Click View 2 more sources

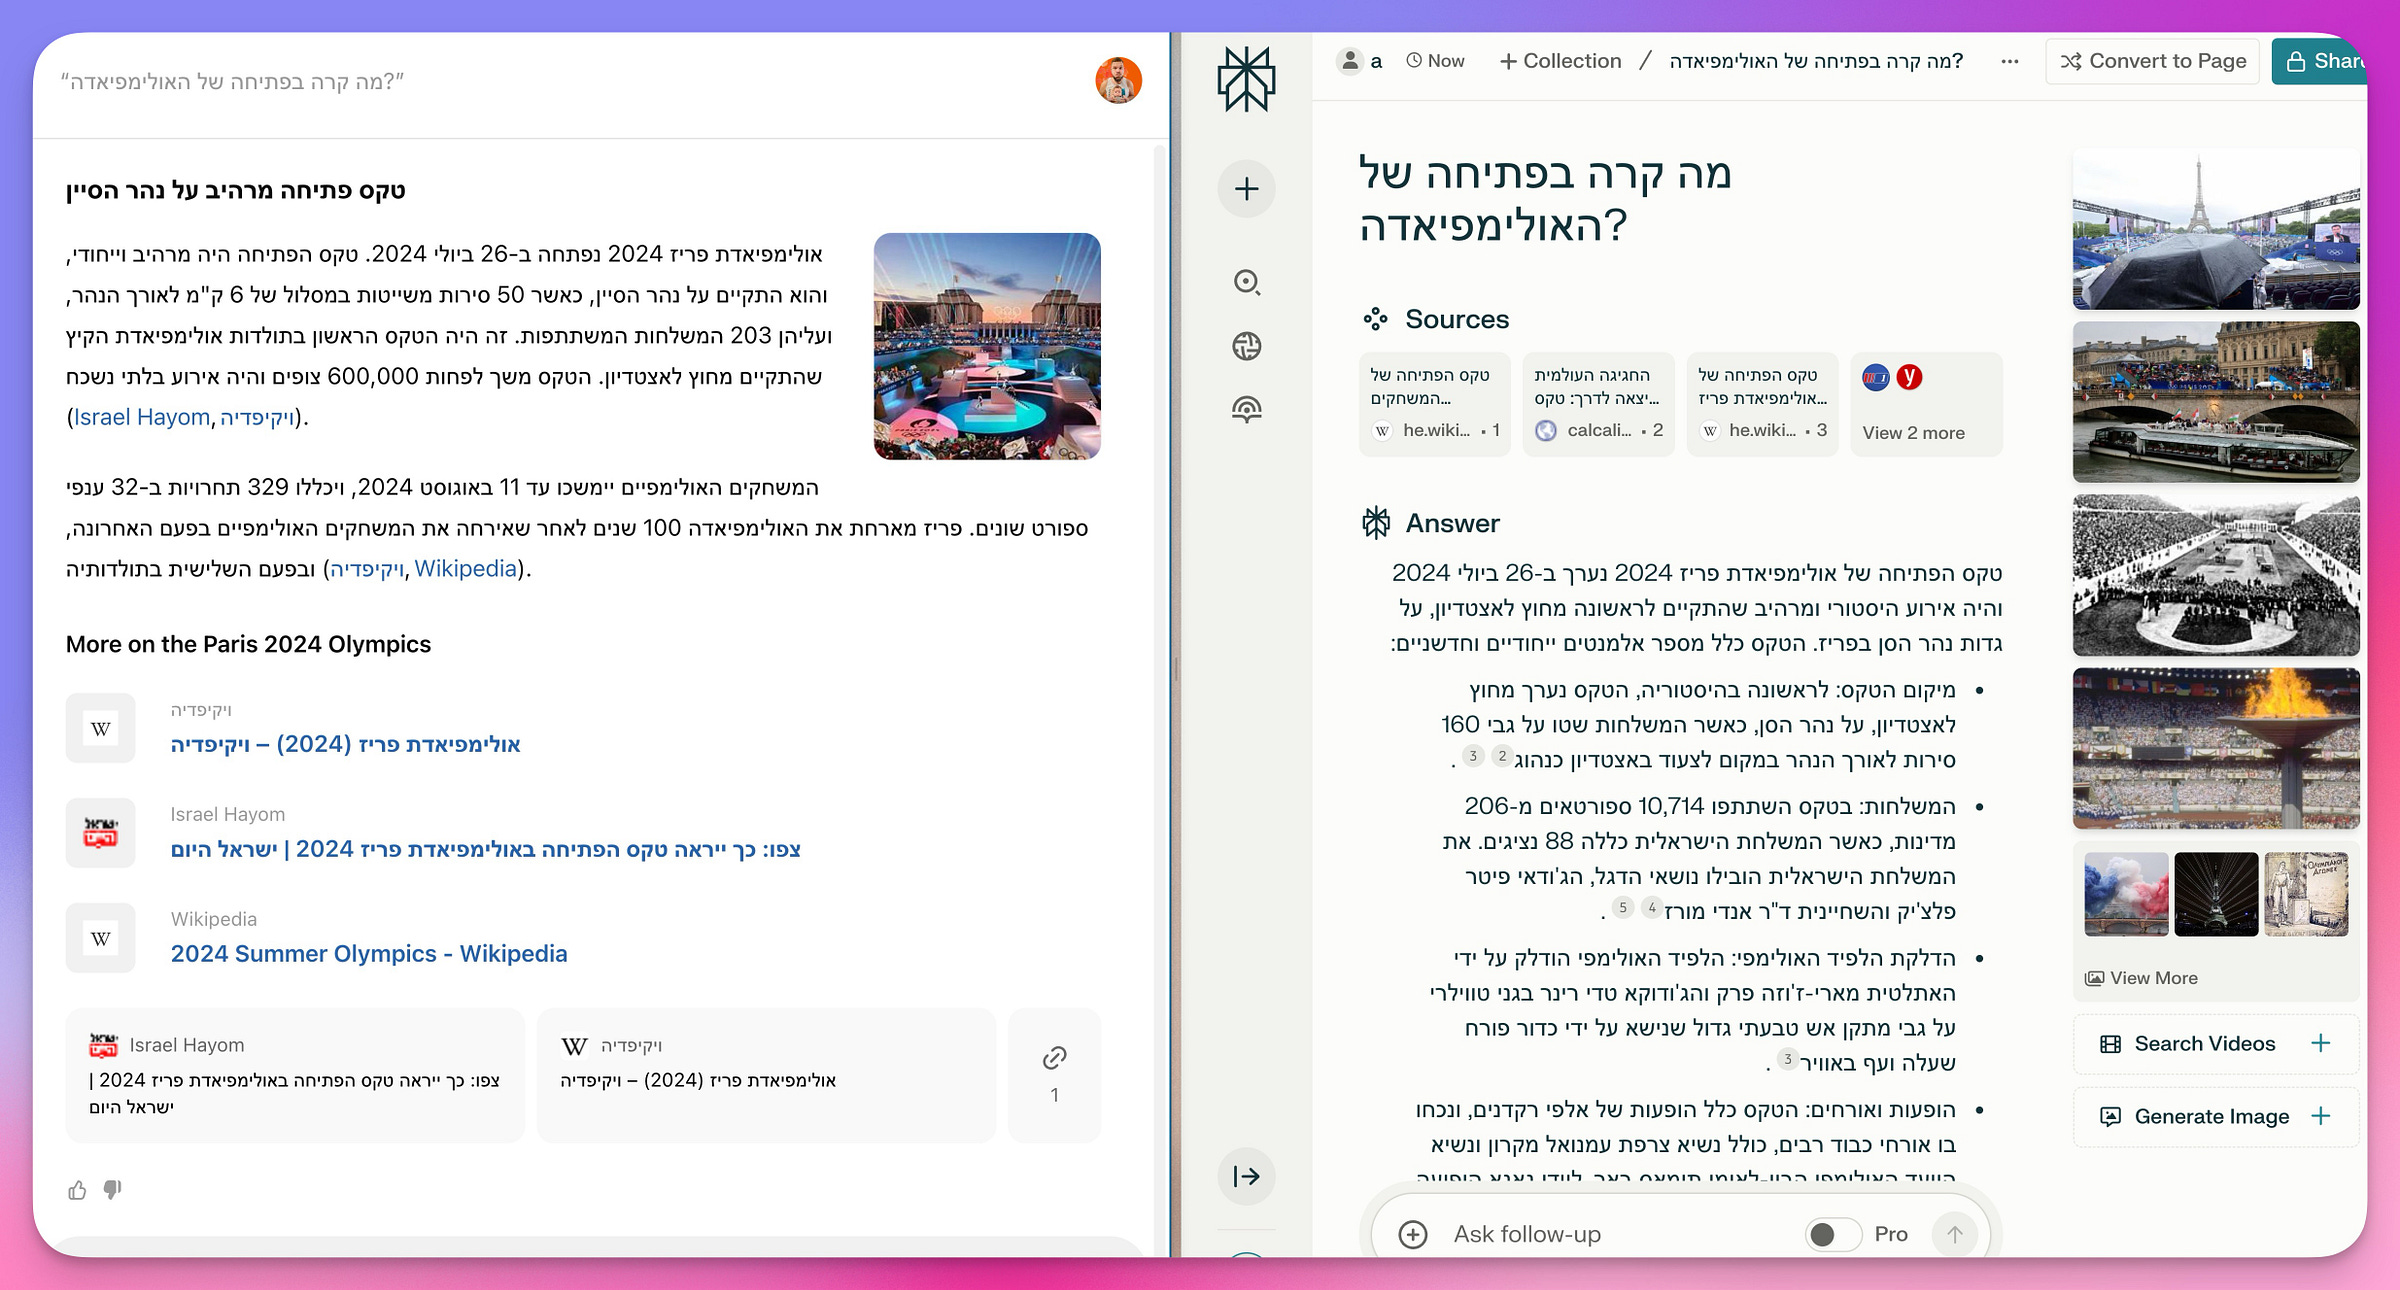coord(1926,404)
